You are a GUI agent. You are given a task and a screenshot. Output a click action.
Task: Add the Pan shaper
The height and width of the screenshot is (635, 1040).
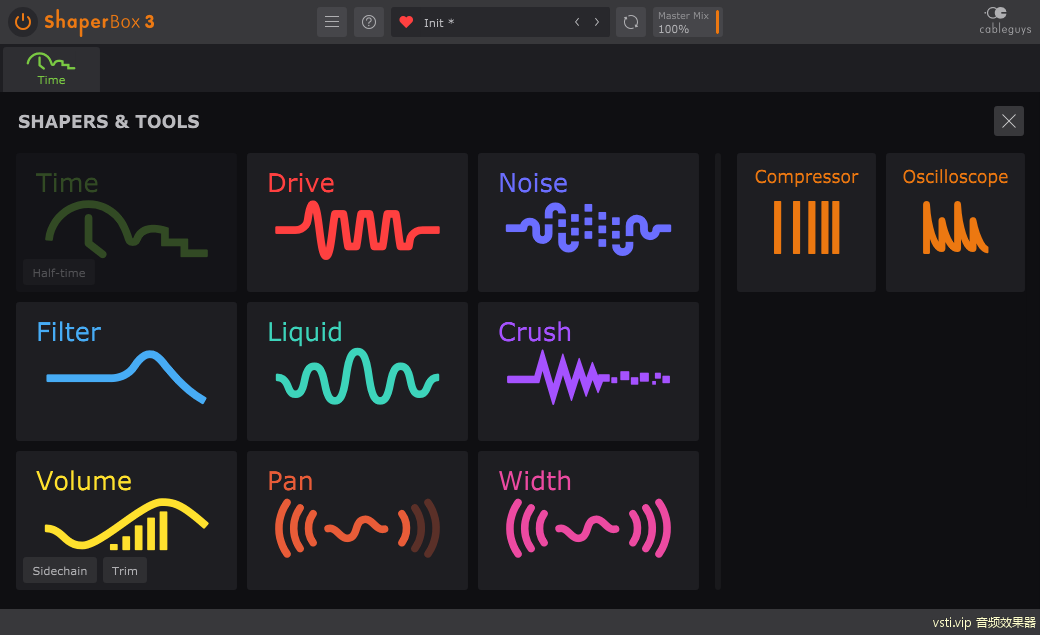[358, 520]
